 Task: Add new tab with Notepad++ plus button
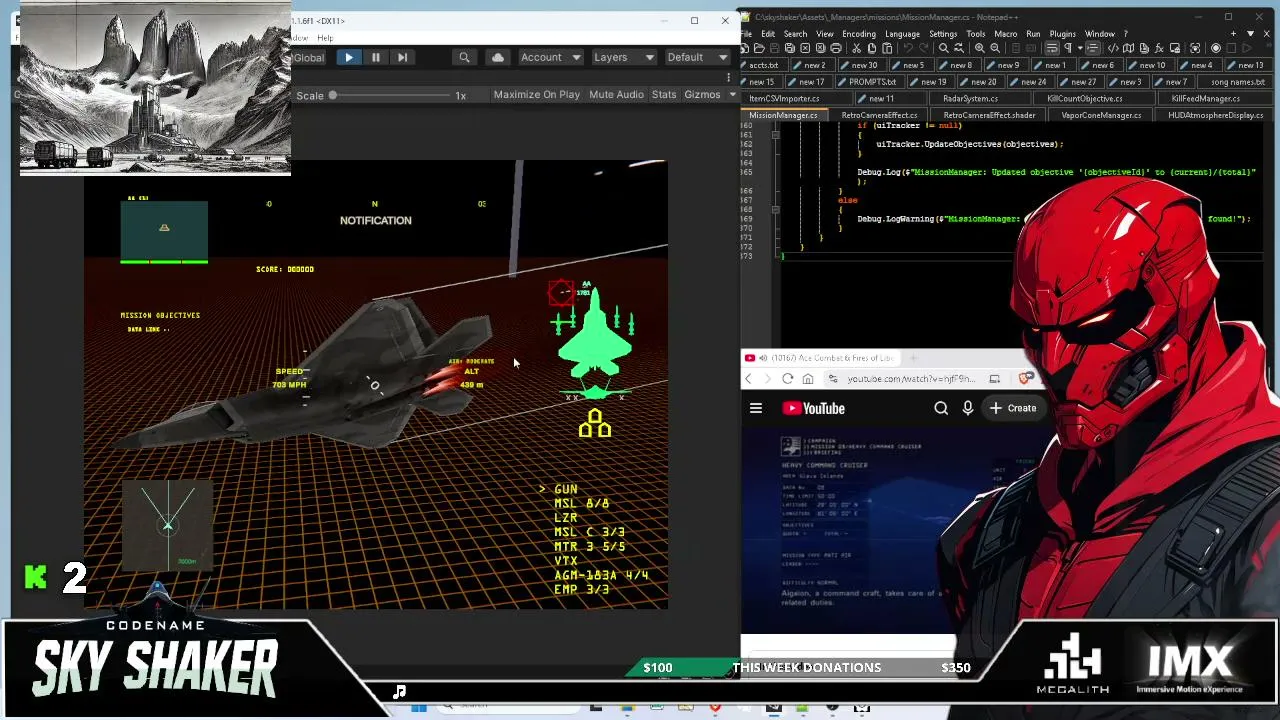click(1233, 34)
